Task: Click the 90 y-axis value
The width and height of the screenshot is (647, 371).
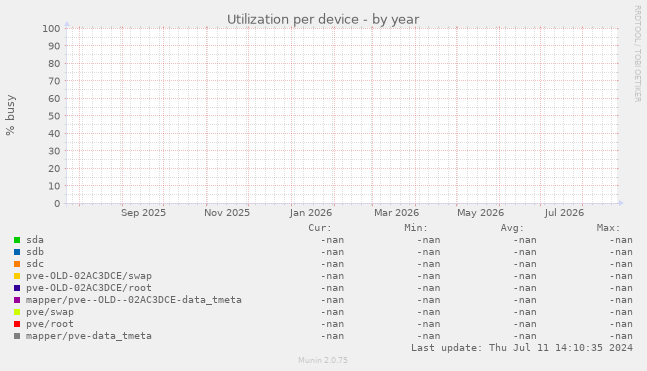Action: click(x=54, y=46)
